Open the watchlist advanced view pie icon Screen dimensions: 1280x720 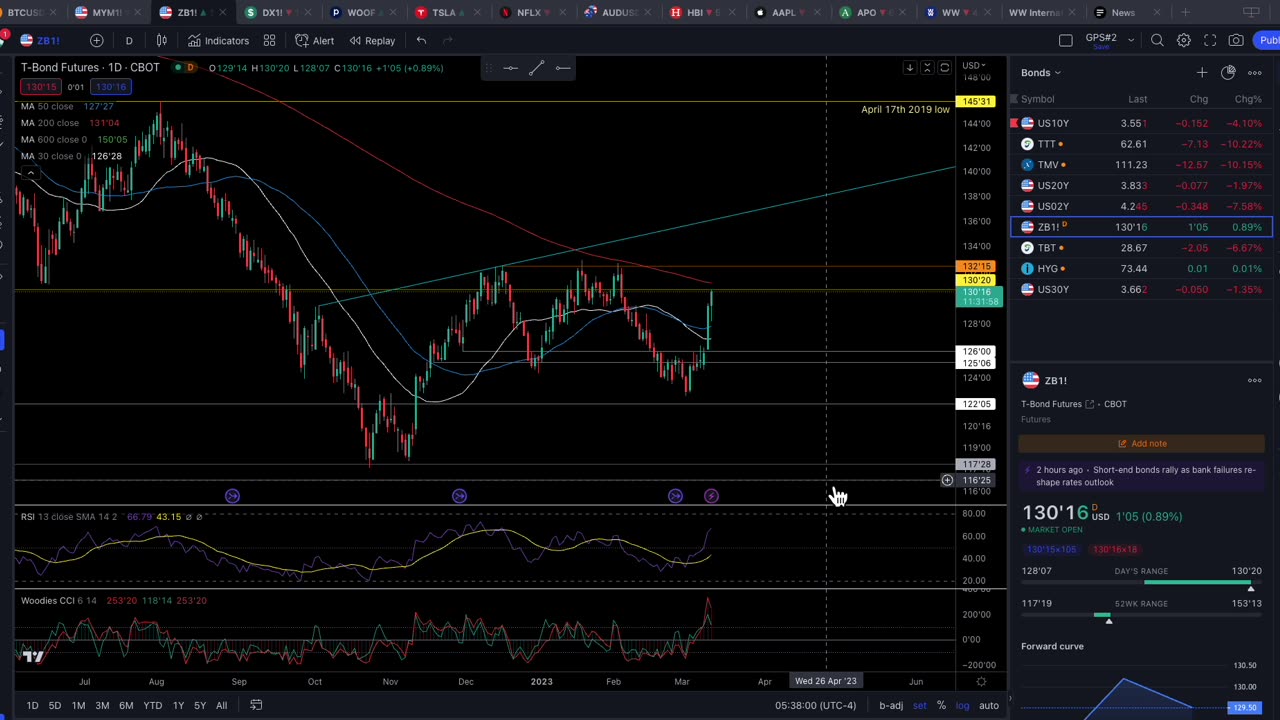1228,72
